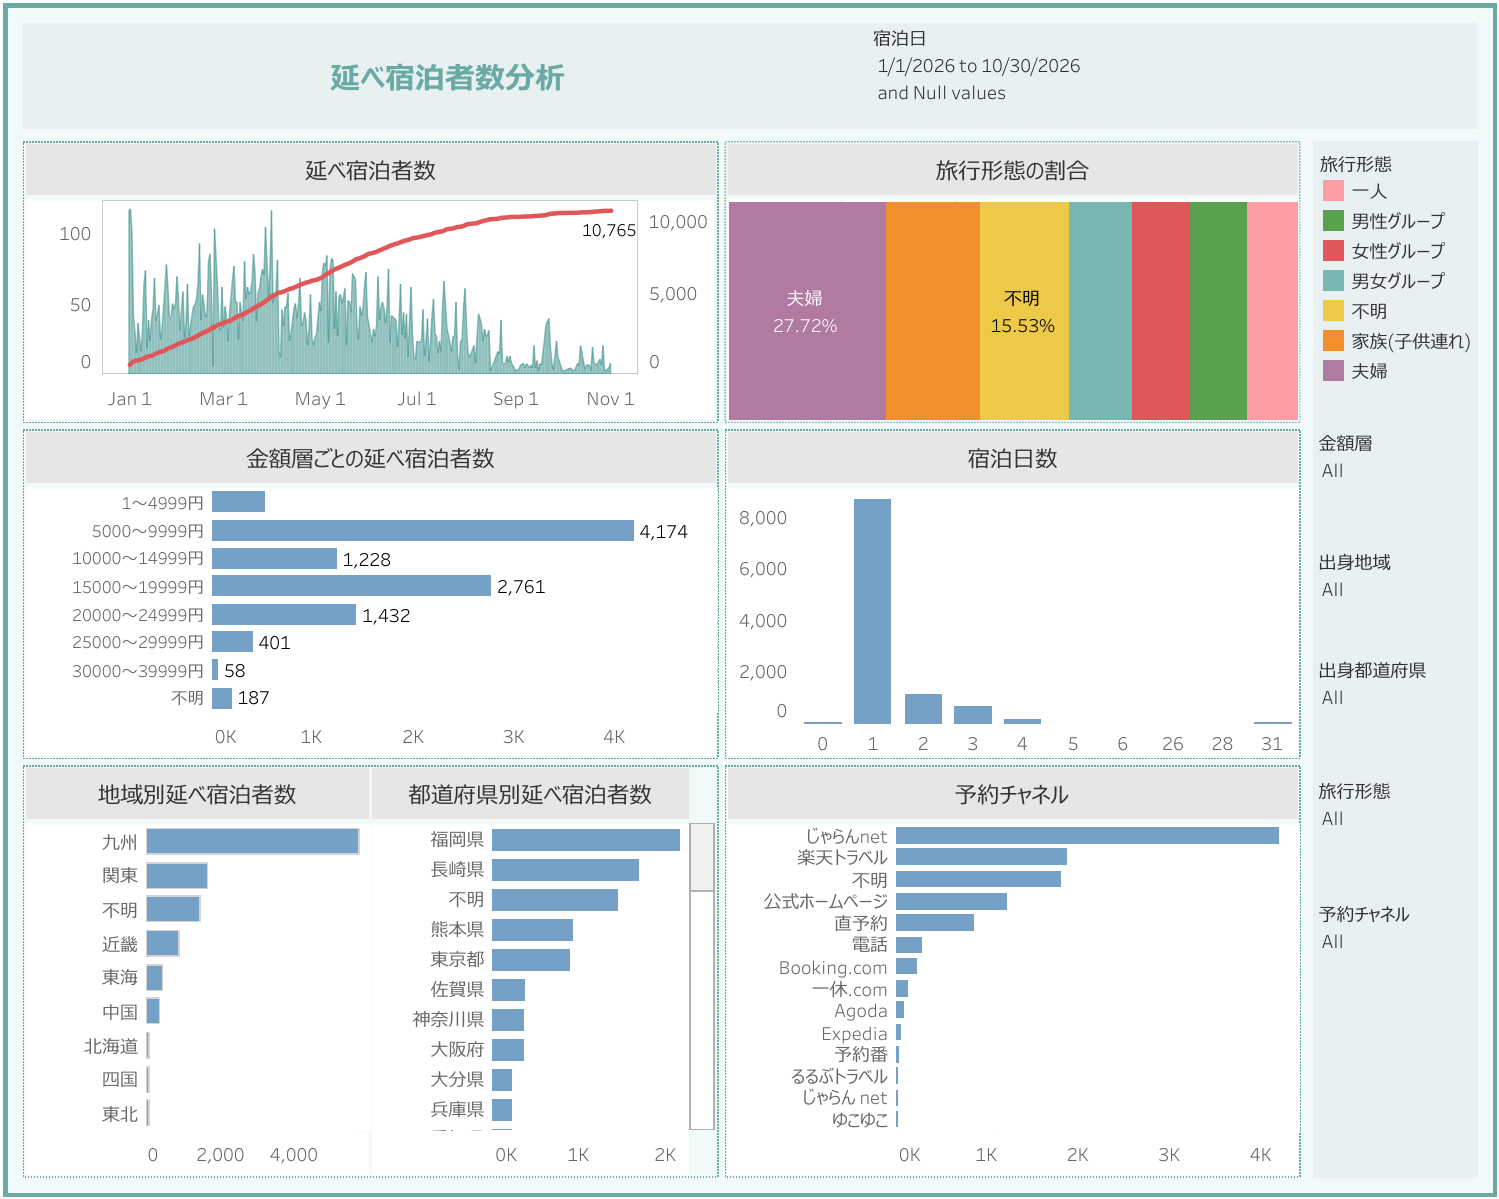Select the 神奈川県 bar
The height and width of the screenshot is (1199, 1499).
tap(508, 1020)
